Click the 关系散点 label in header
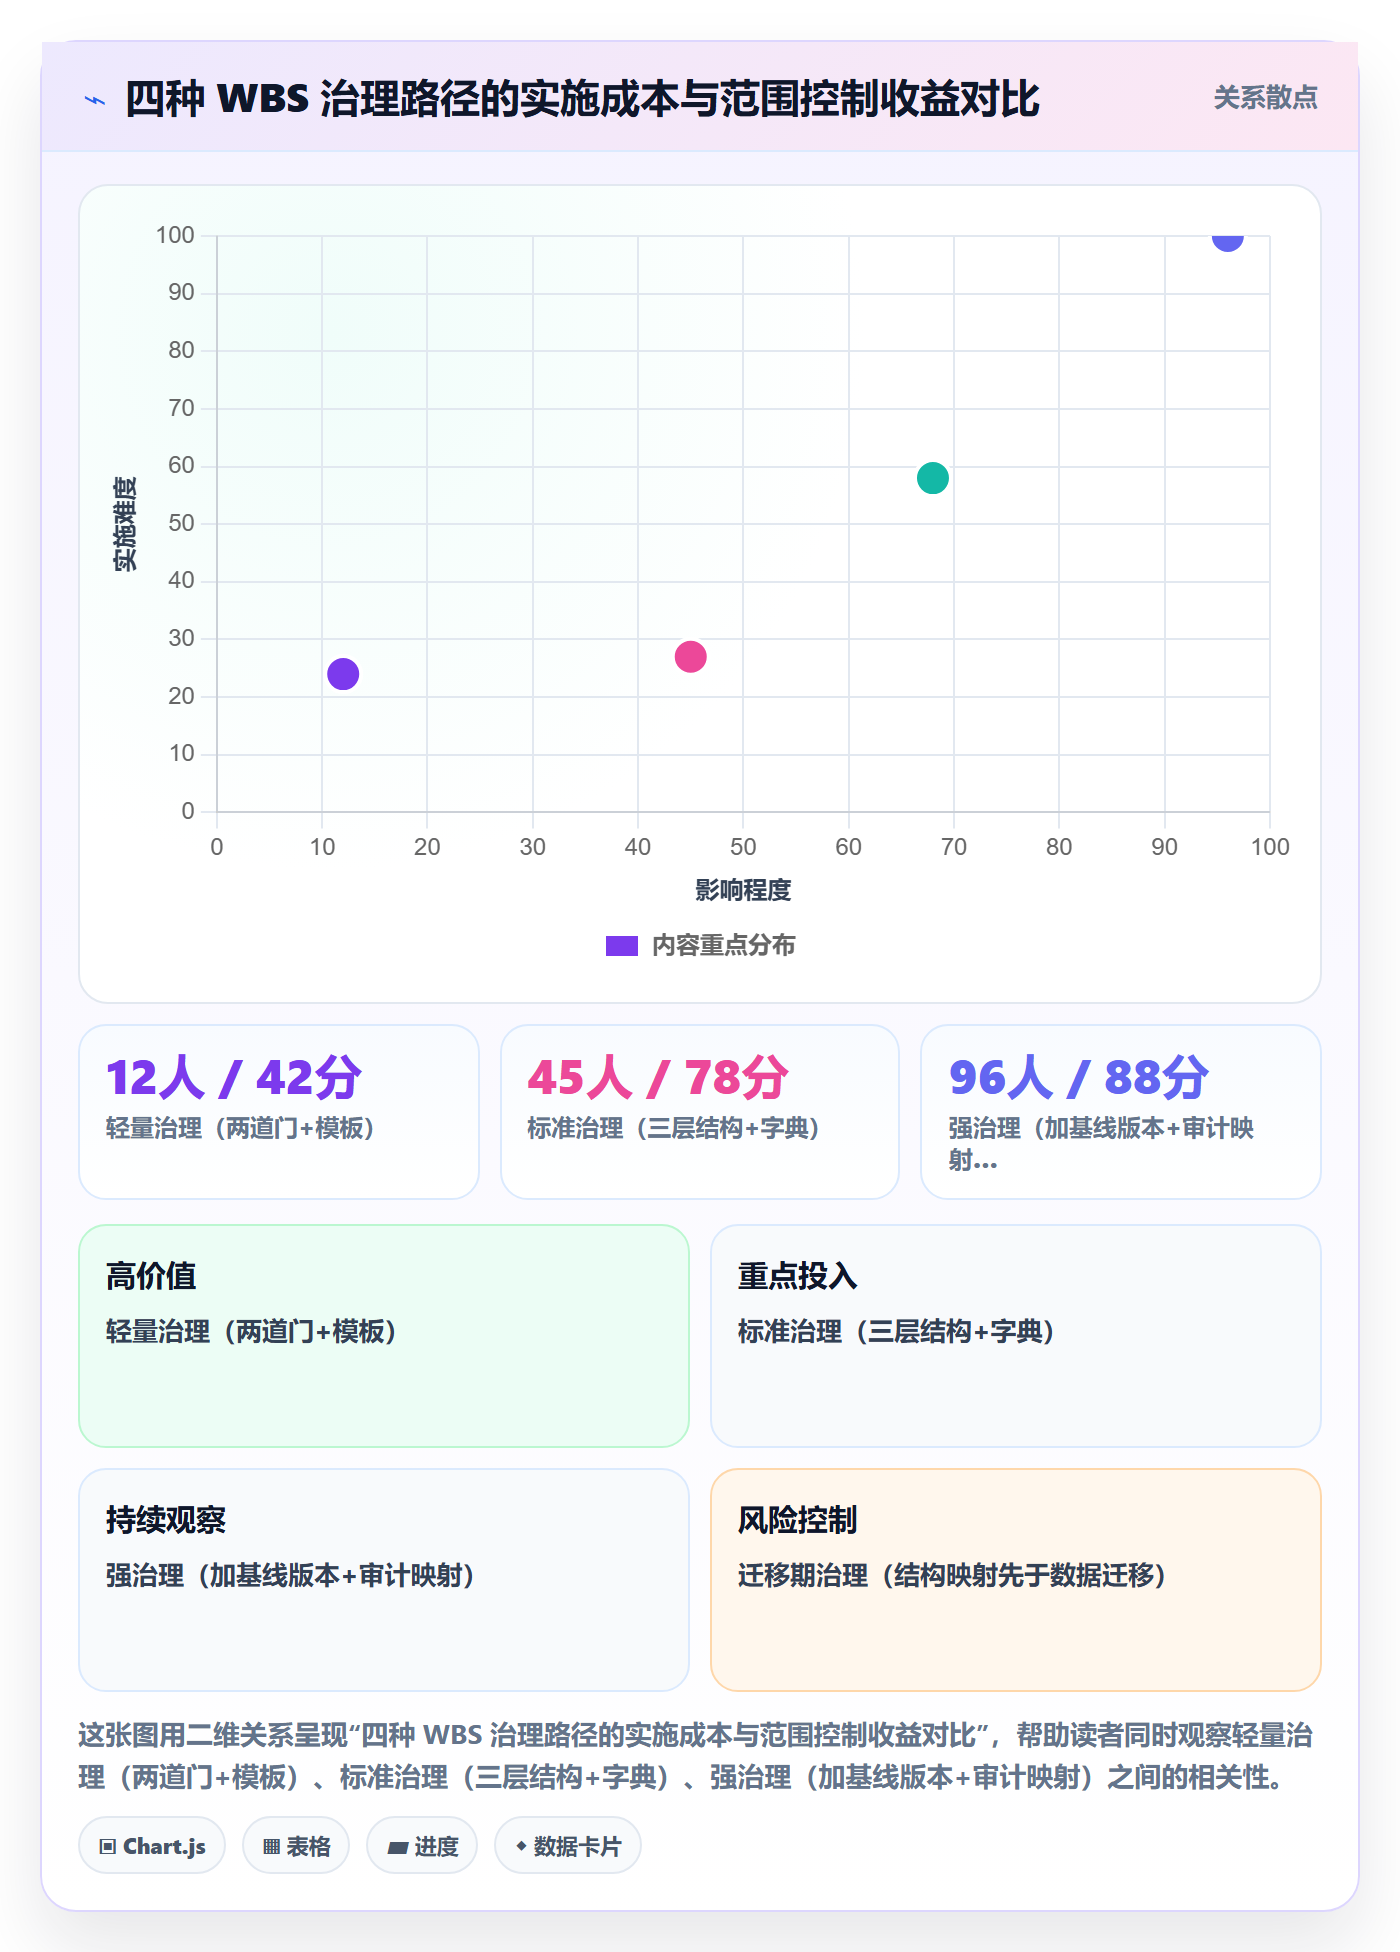Viewport: 1400px width, 1952px height. pos(1265,98)
